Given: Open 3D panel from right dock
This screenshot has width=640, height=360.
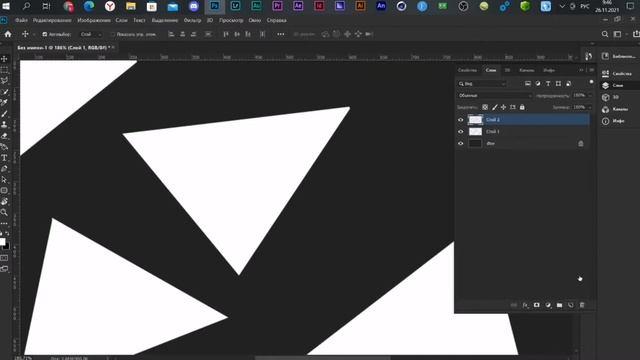Looking at the screenshot, I should click(611, 97).
